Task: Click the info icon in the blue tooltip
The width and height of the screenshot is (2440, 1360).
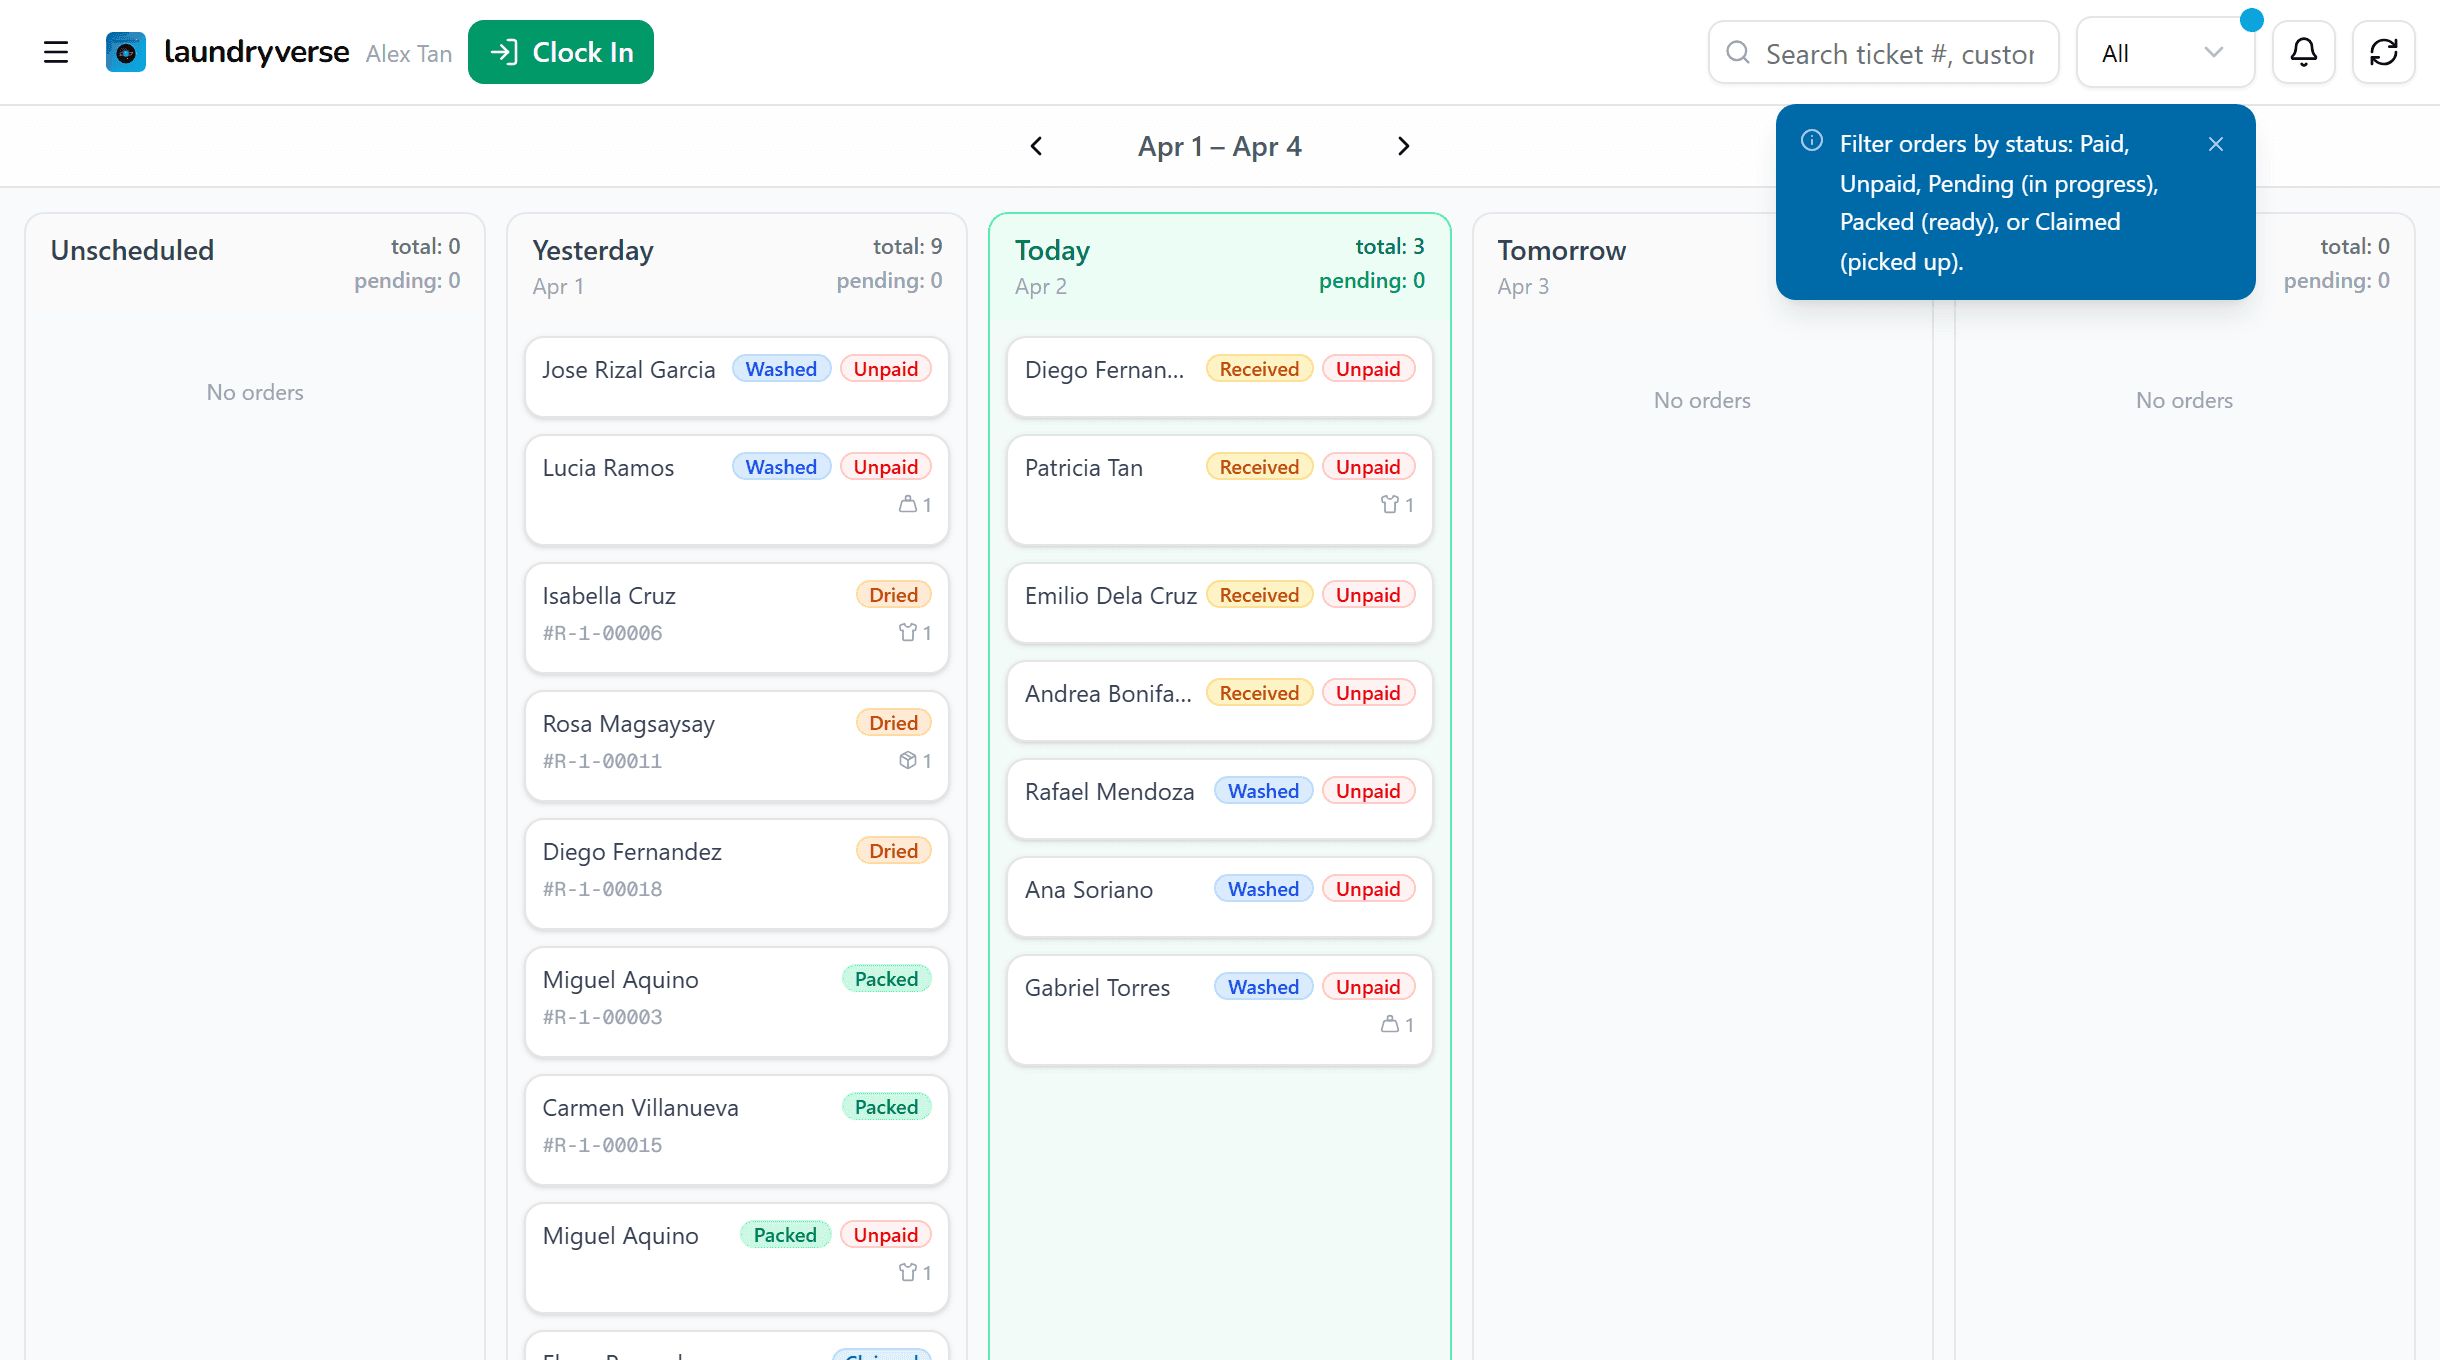Action: click(x=1812, y=141)
